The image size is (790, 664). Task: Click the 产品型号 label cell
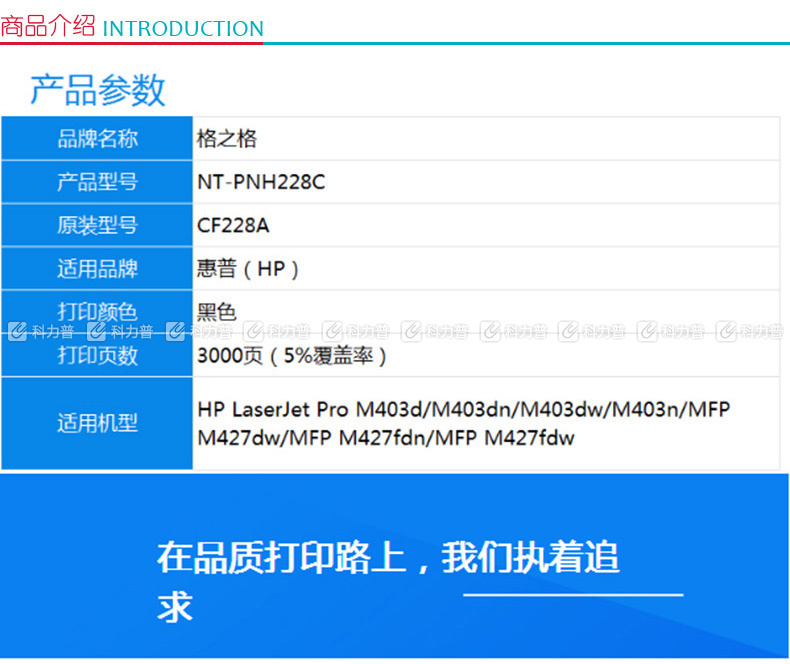(97, 182)
